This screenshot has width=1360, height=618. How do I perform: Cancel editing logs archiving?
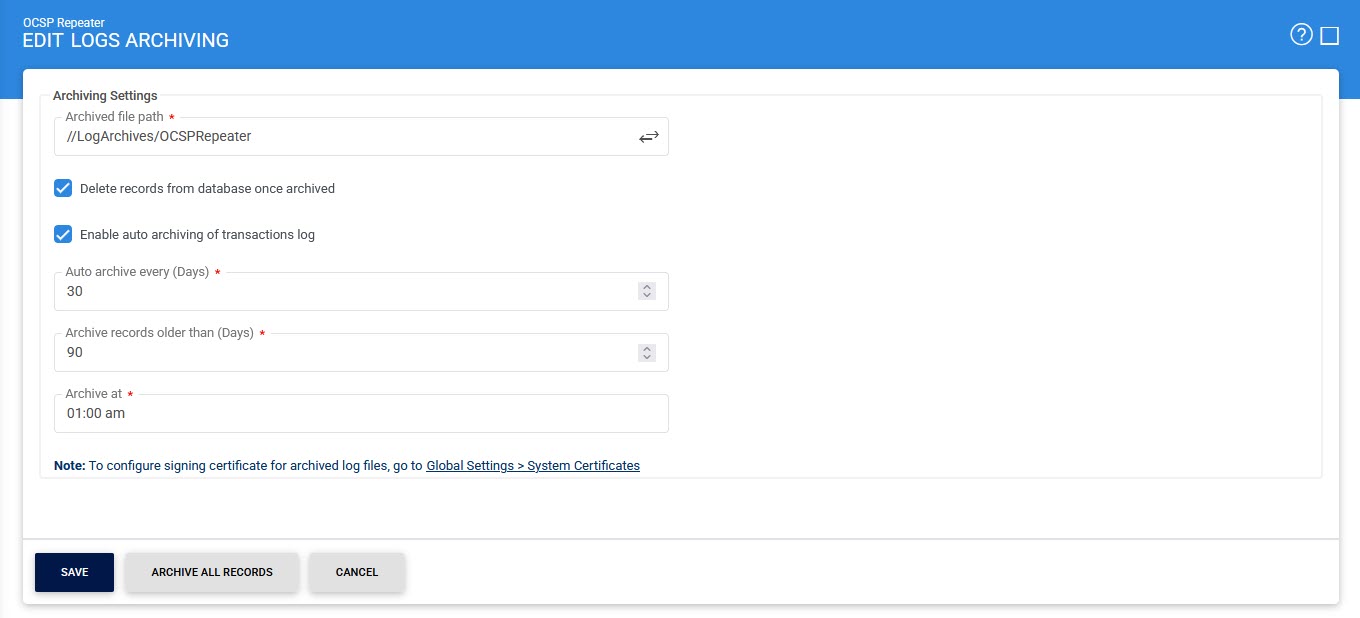pyautogui.click(x=357, y=572)
